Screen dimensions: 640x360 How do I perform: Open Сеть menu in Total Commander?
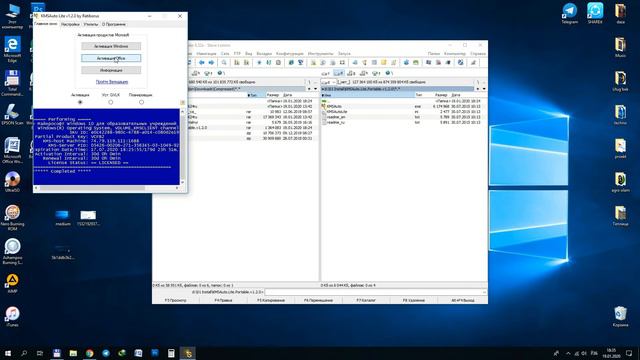pos(225,53)
